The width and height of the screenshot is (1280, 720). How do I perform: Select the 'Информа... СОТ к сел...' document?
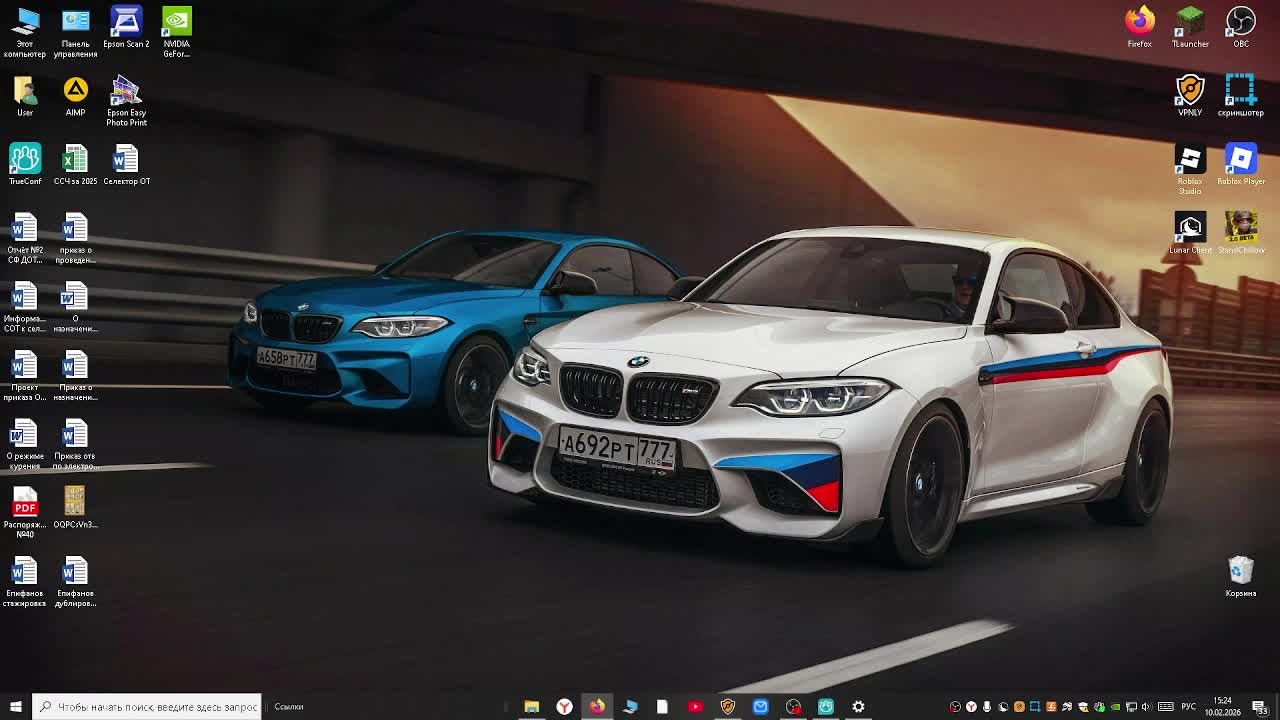pyautogui.click(x=25, y=307)
